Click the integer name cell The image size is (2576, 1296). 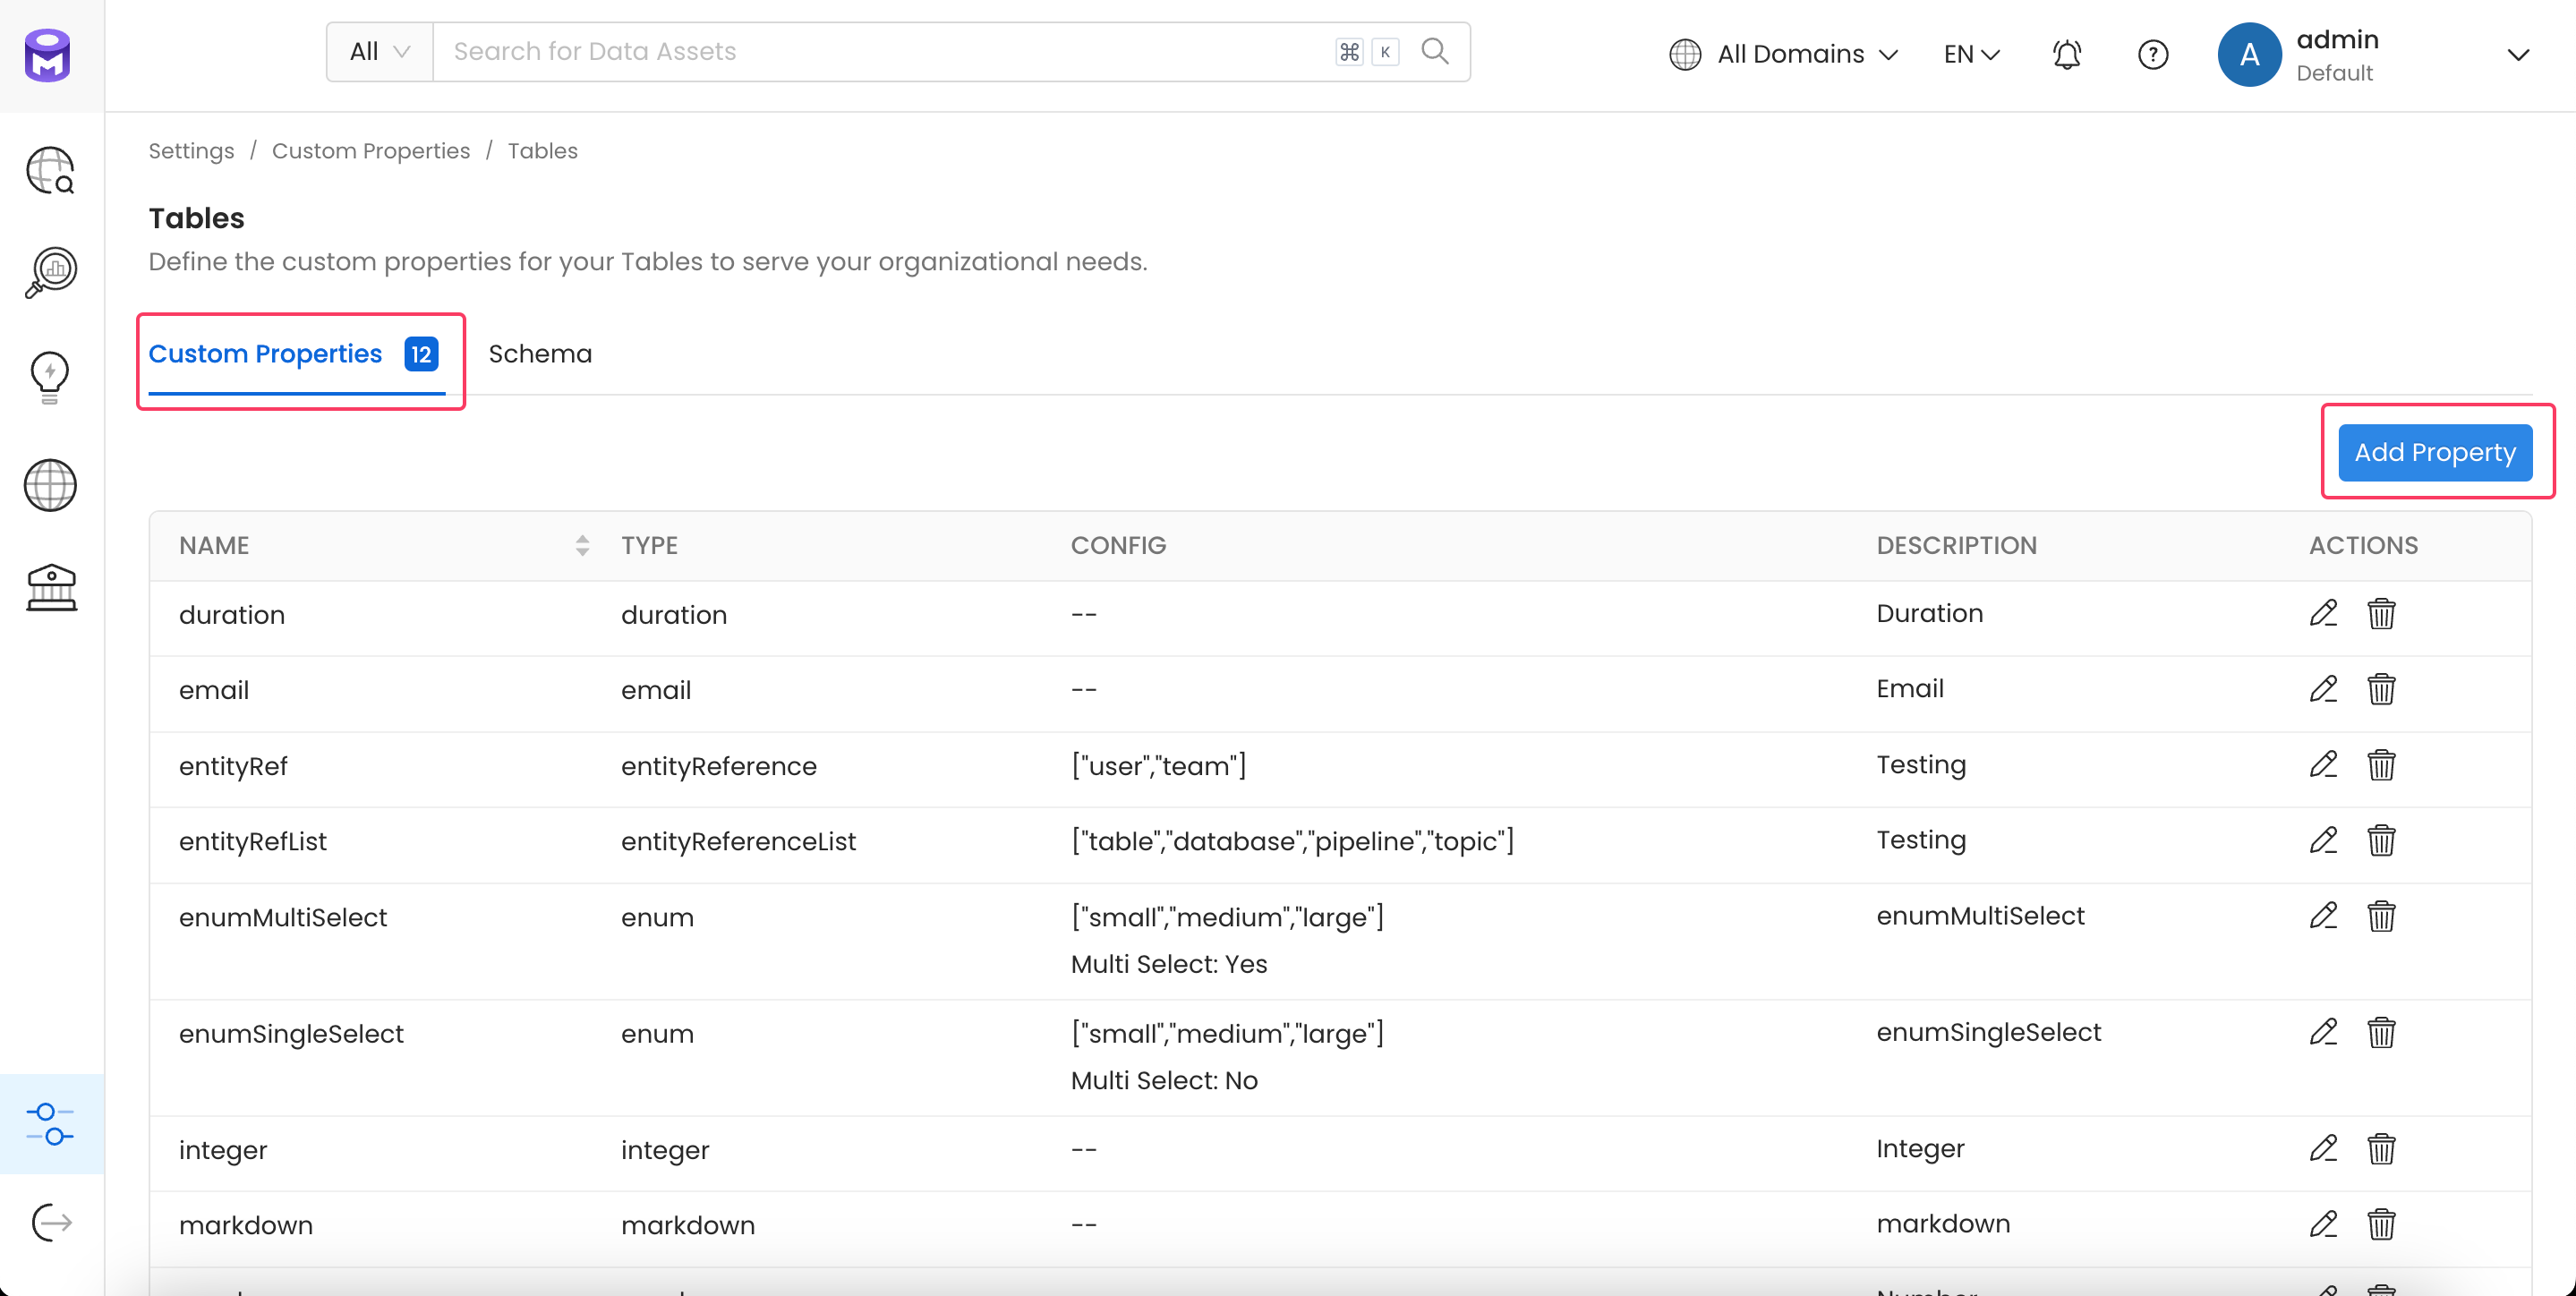pos(223,1150)
